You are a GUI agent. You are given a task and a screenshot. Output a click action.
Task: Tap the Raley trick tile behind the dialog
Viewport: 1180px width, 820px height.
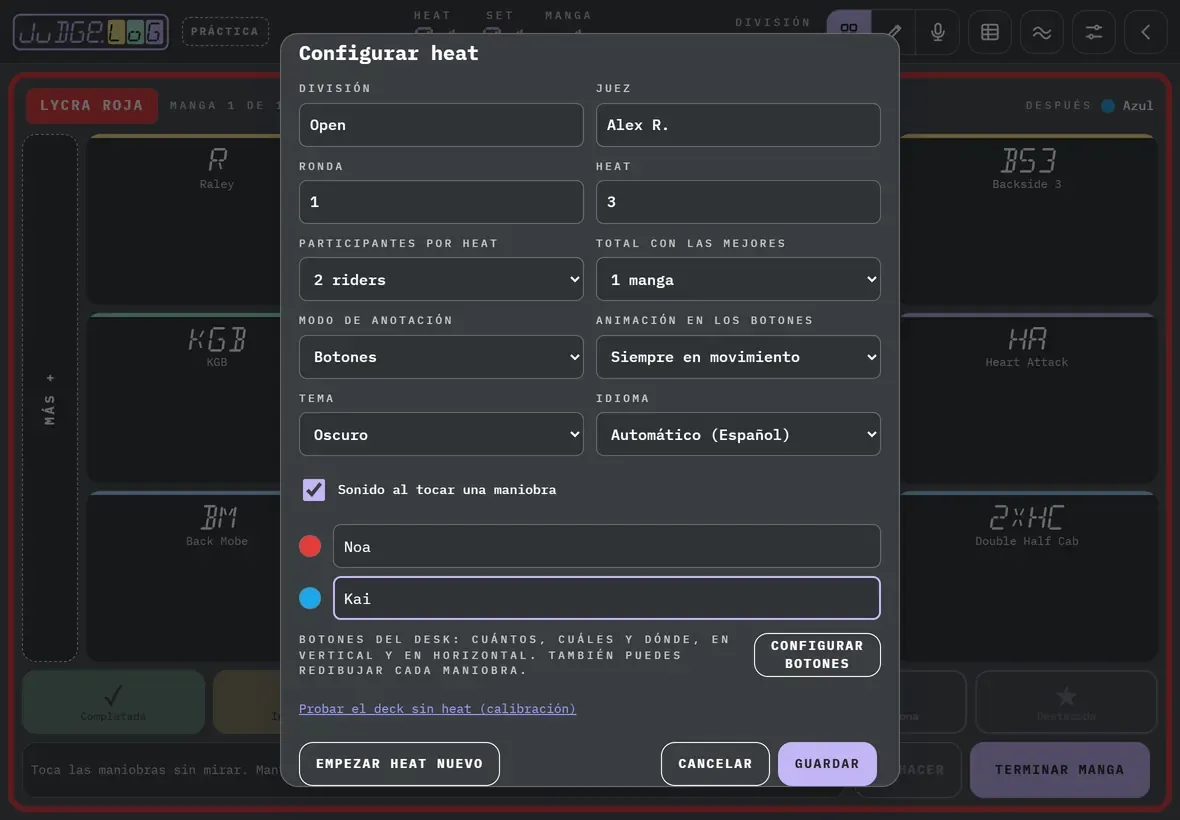tap(185, 220)
